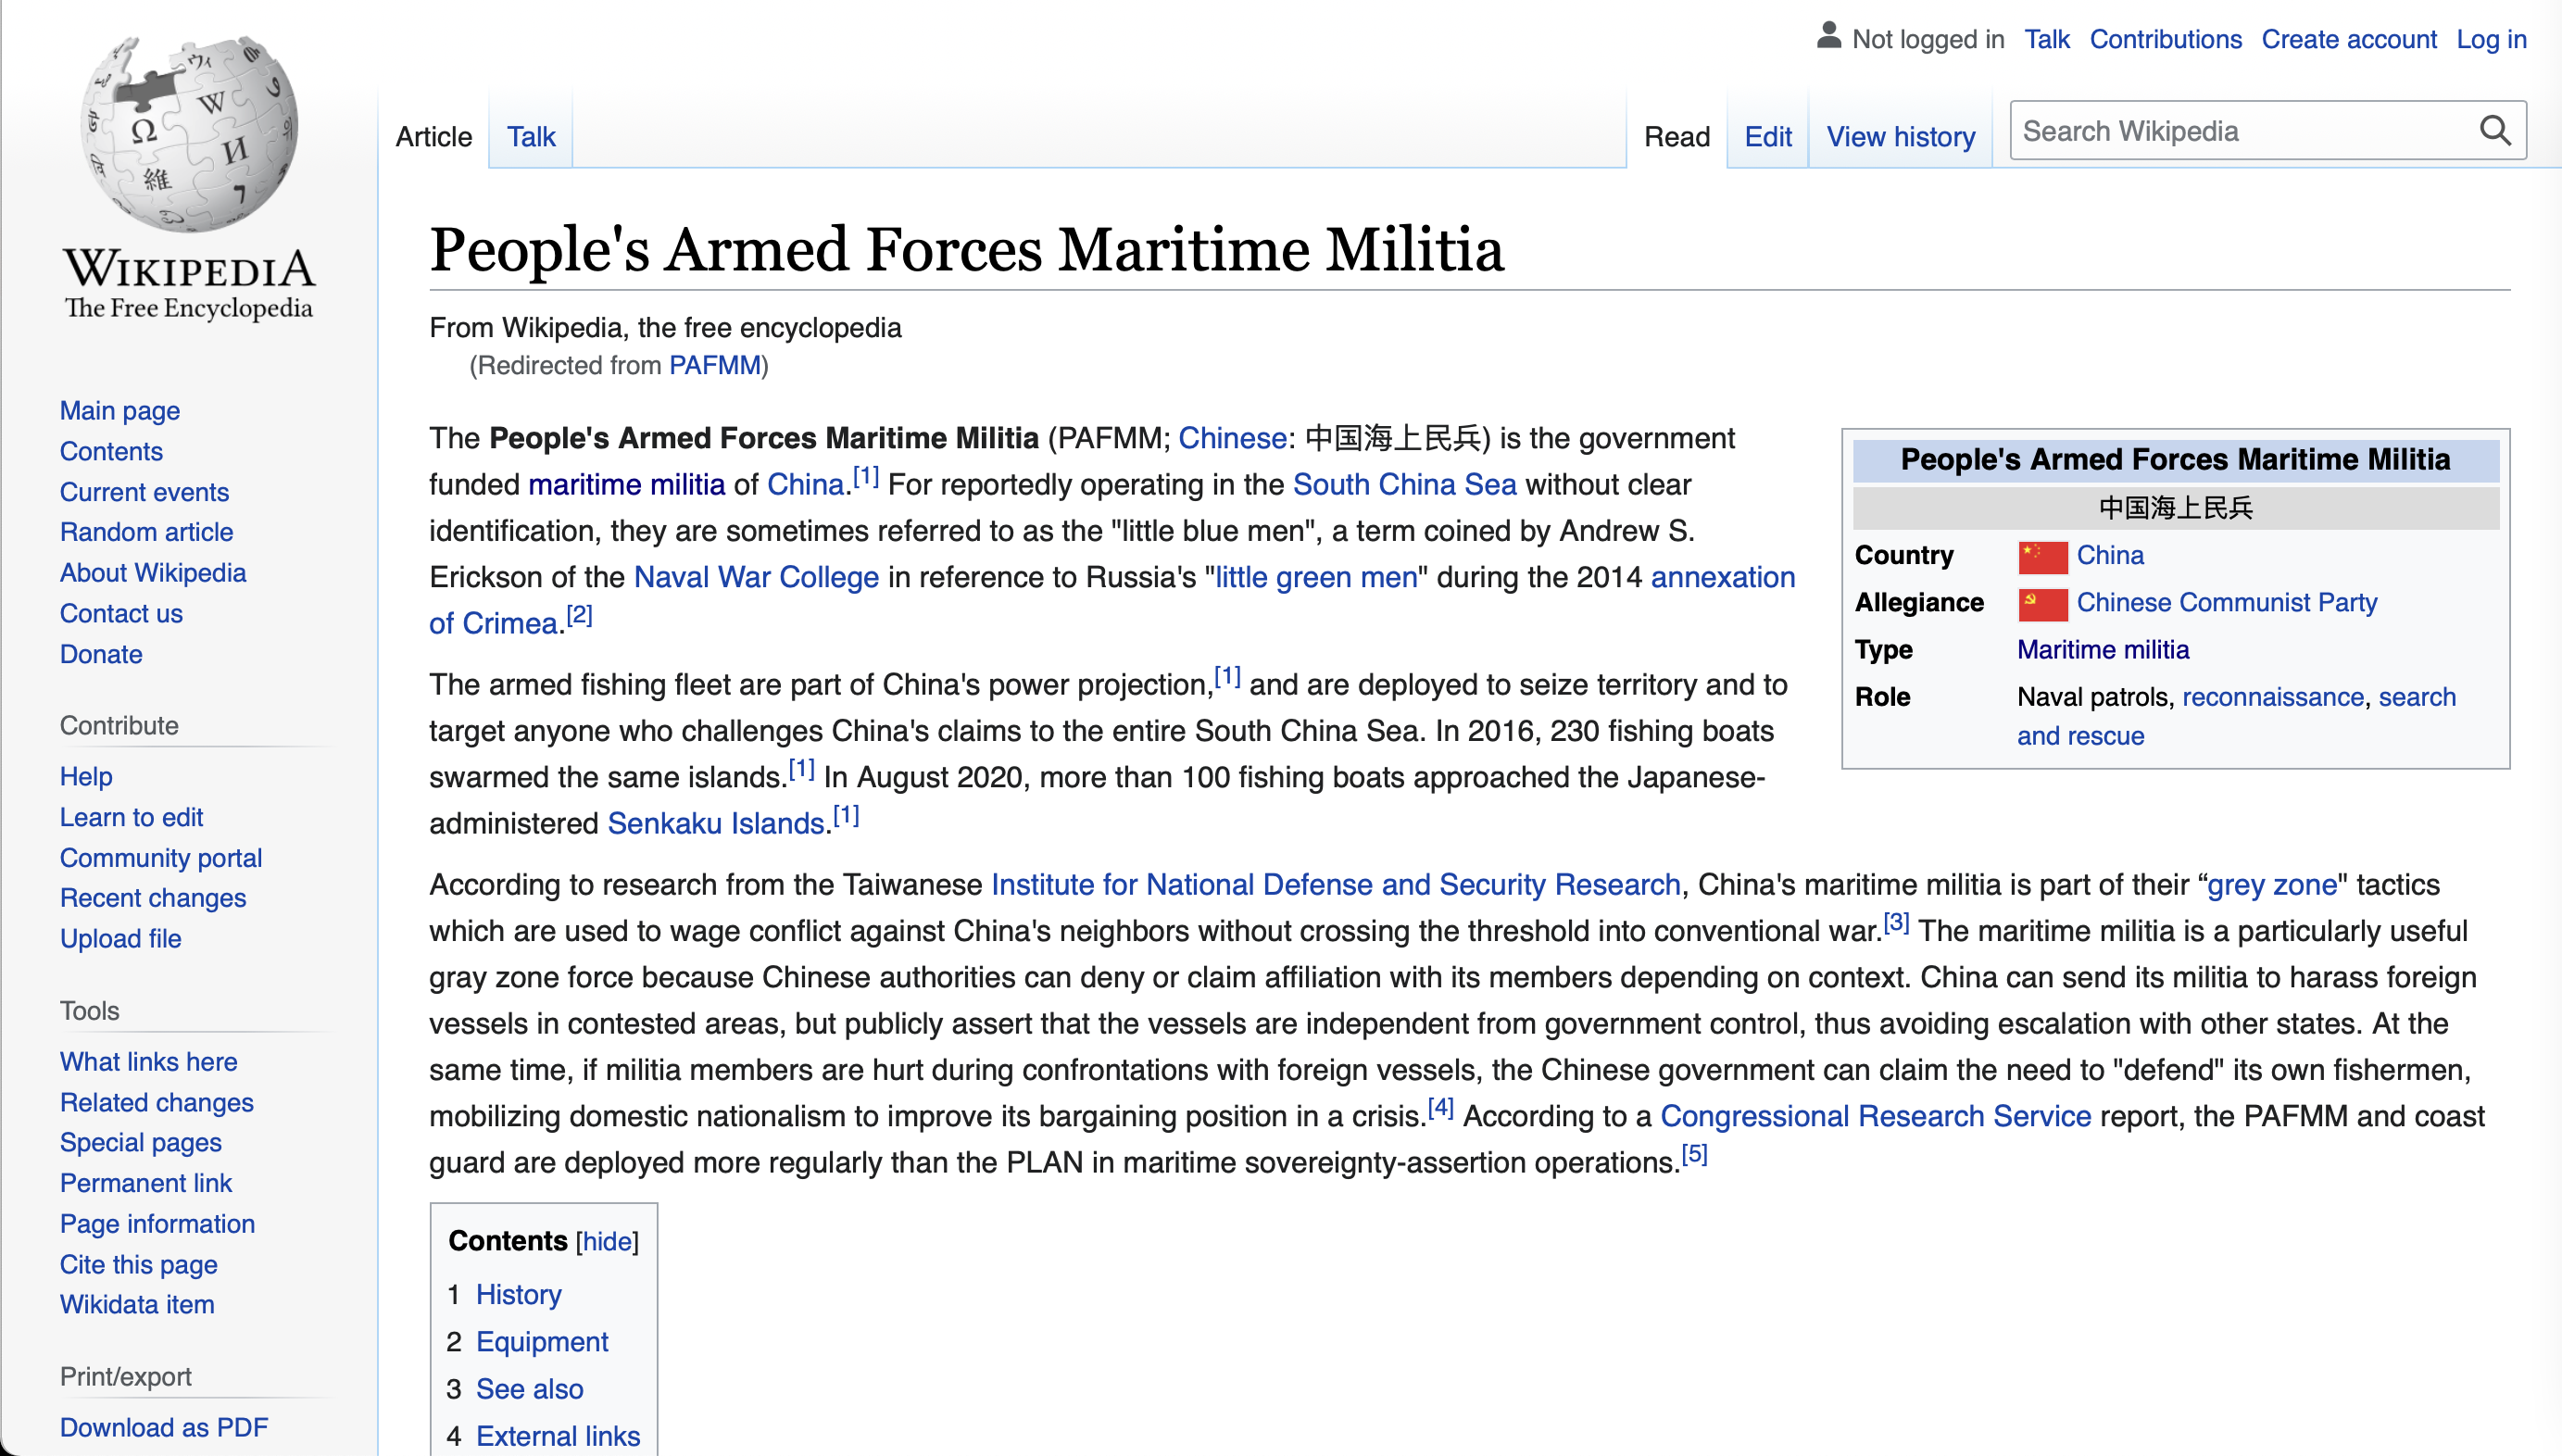
Task: Hide the Contents table via hide toggle
Action: coord(607,1241)
